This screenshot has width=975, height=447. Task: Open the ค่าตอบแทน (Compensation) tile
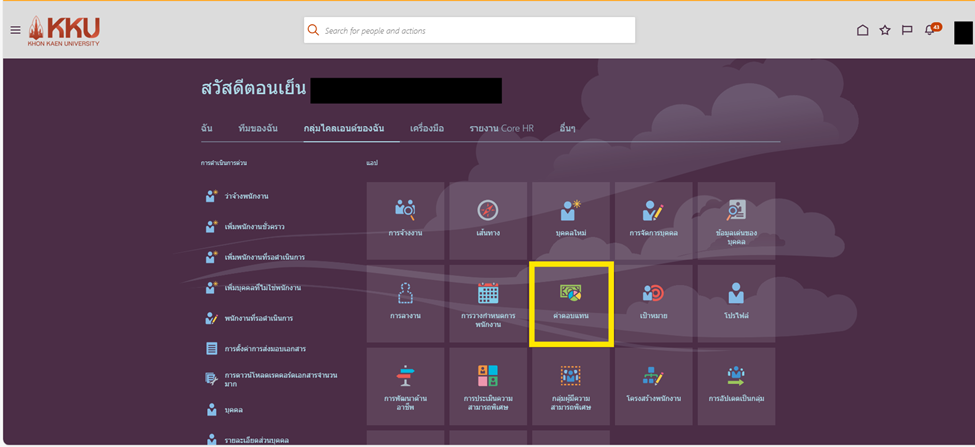tap(571, 303)
